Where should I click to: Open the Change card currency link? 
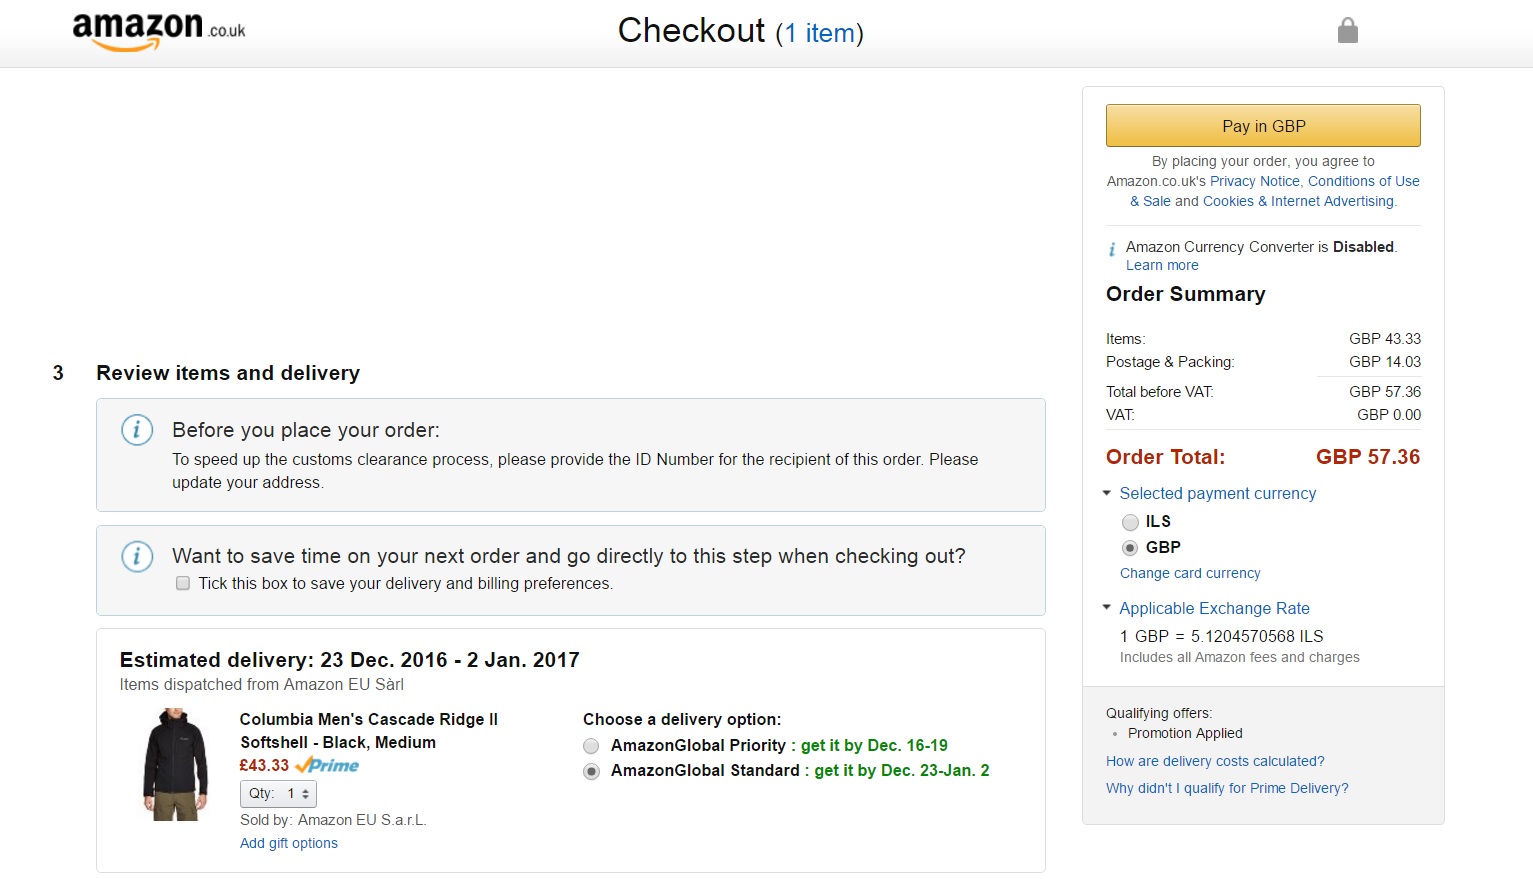pos(1189,573)
